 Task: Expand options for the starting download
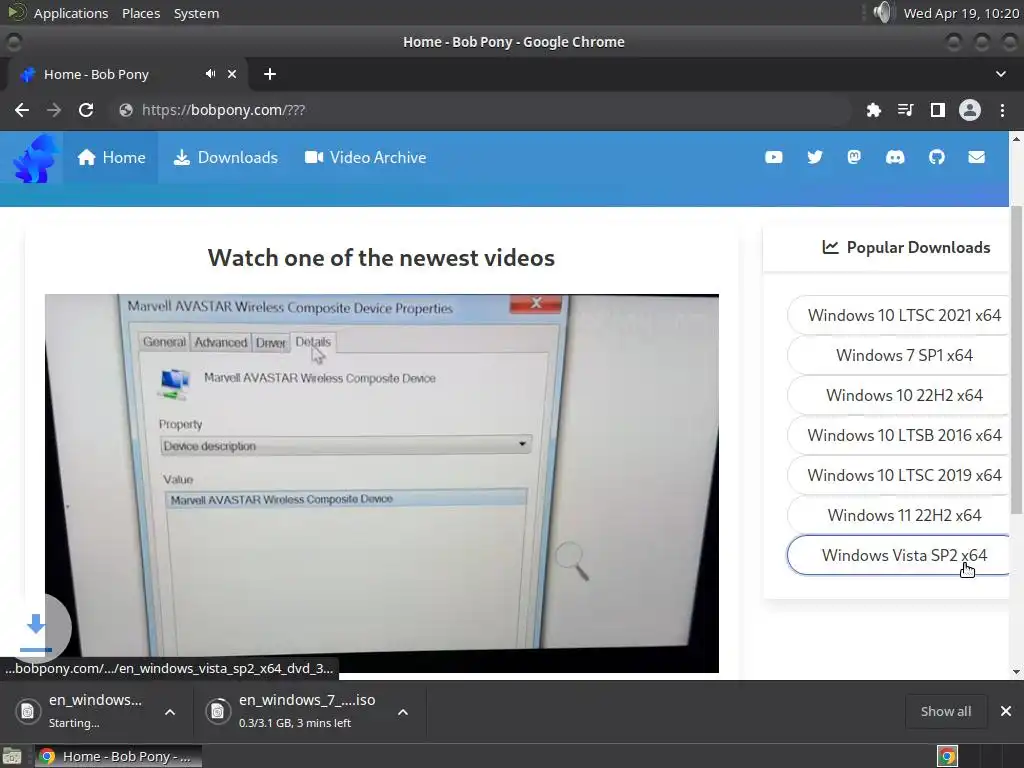tap(170, 712)
